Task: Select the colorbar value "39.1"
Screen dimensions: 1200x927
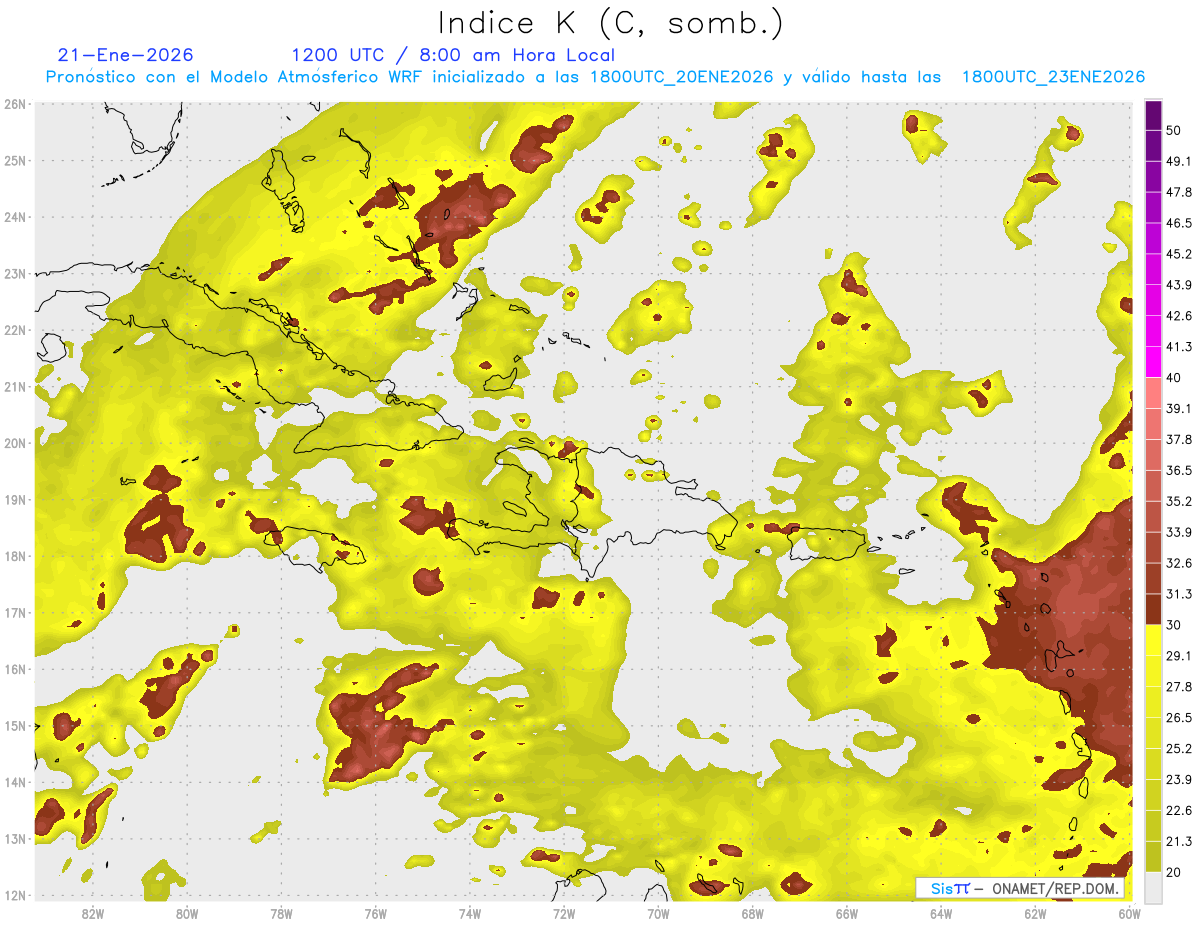Action: (1179, 408)
